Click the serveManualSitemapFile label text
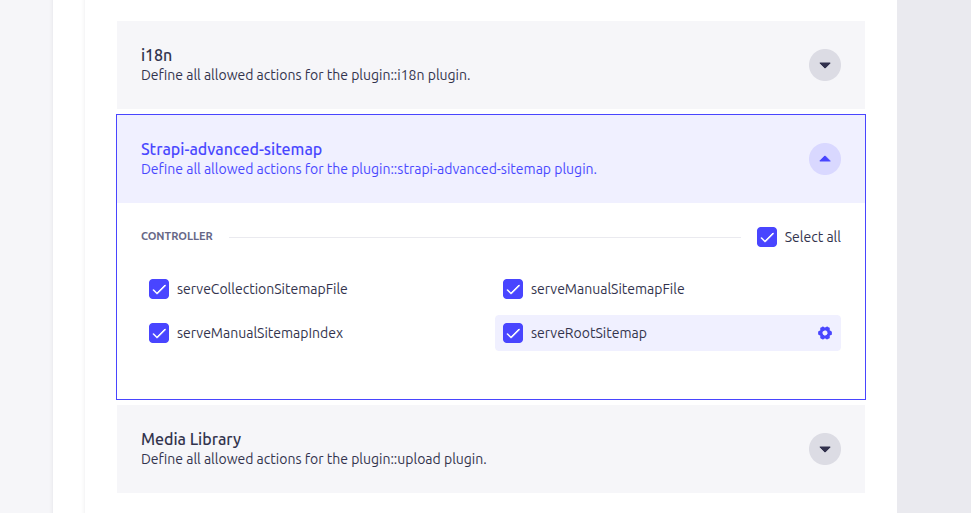 (x=607, y=289)
